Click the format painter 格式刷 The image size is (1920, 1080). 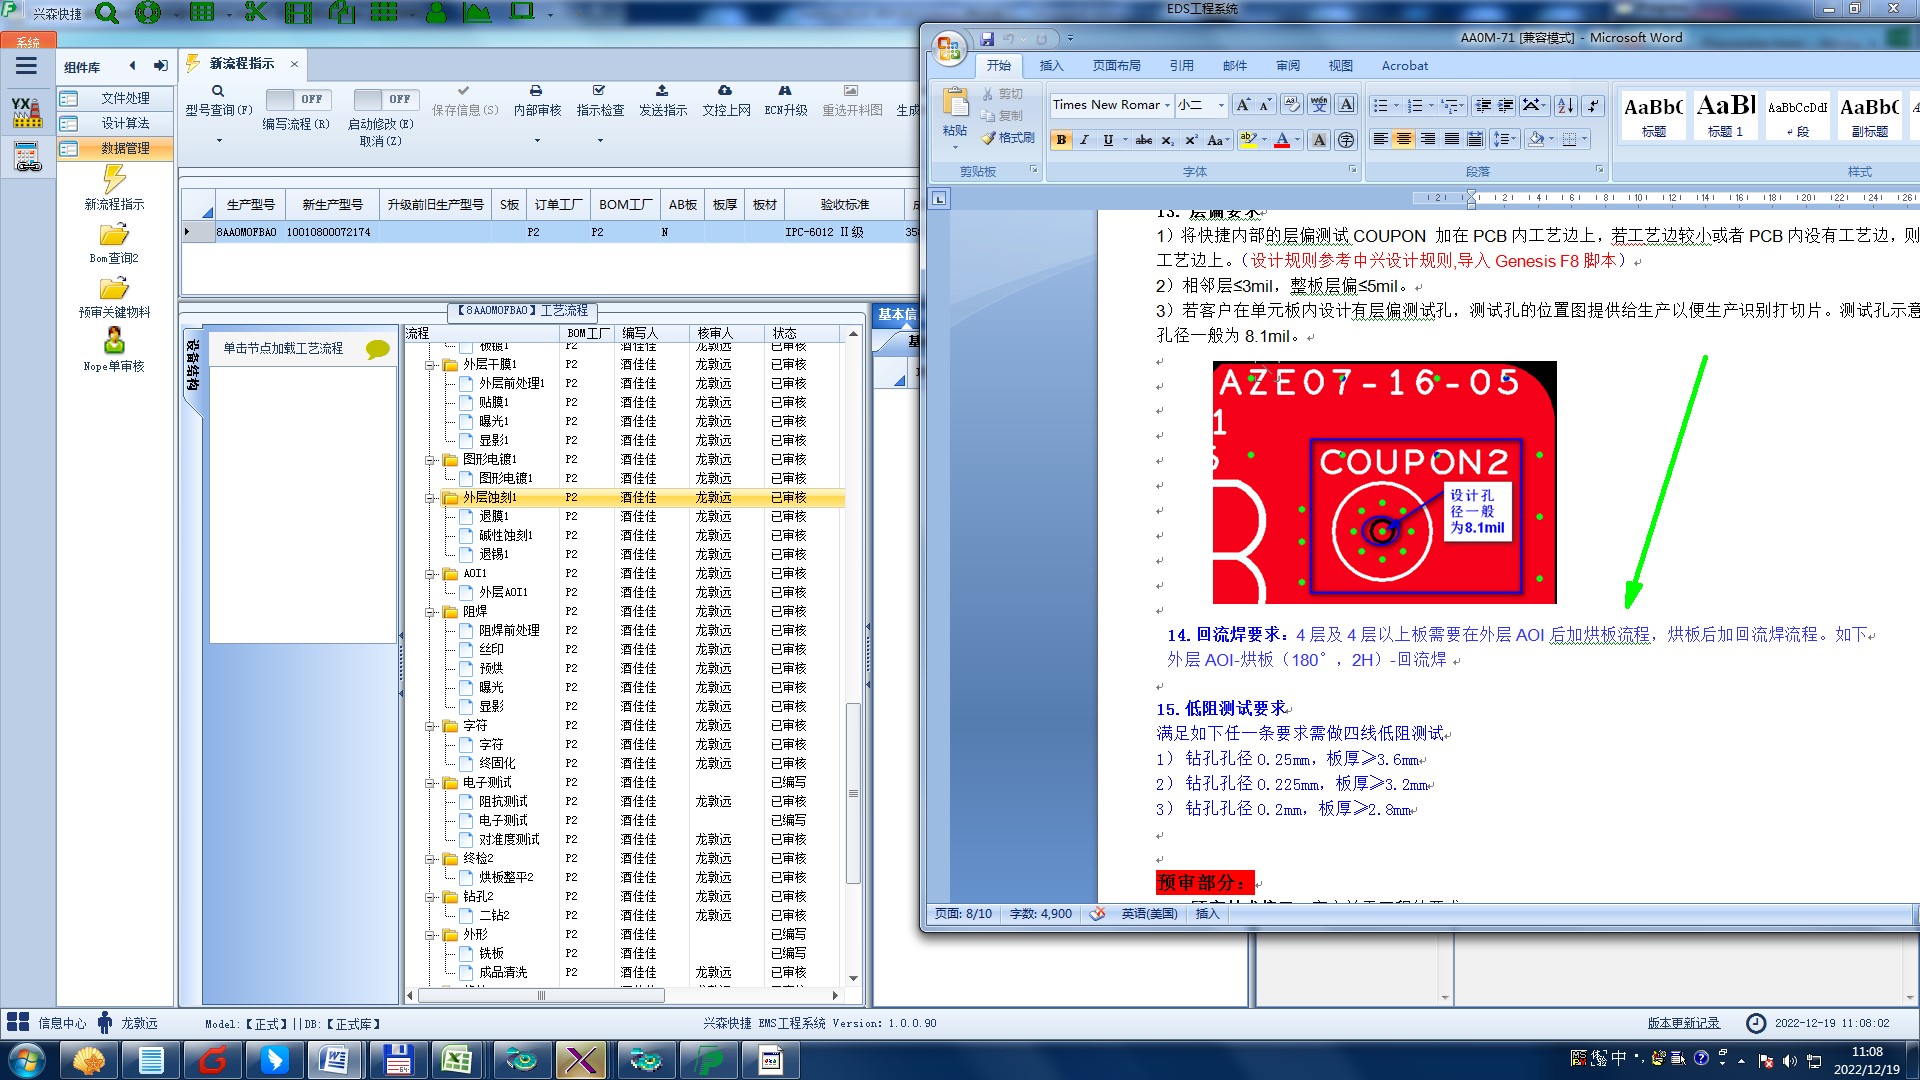click(x=1008, y=138)
